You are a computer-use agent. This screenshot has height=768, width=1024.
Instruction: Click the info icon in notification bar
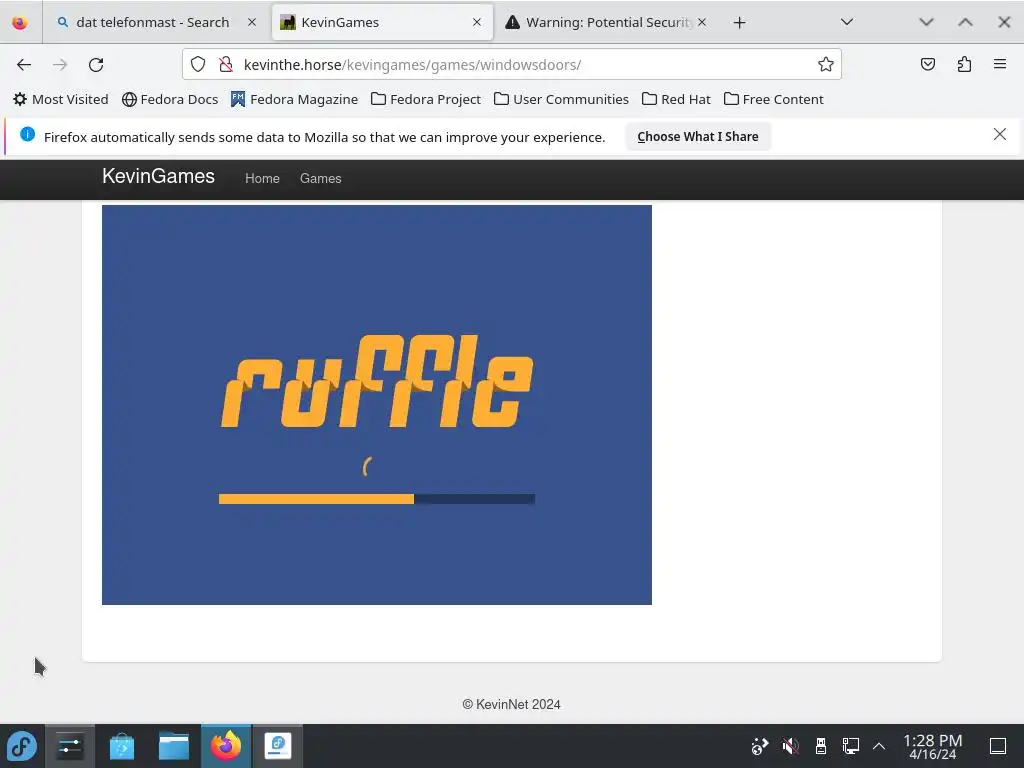click(27, 135)
